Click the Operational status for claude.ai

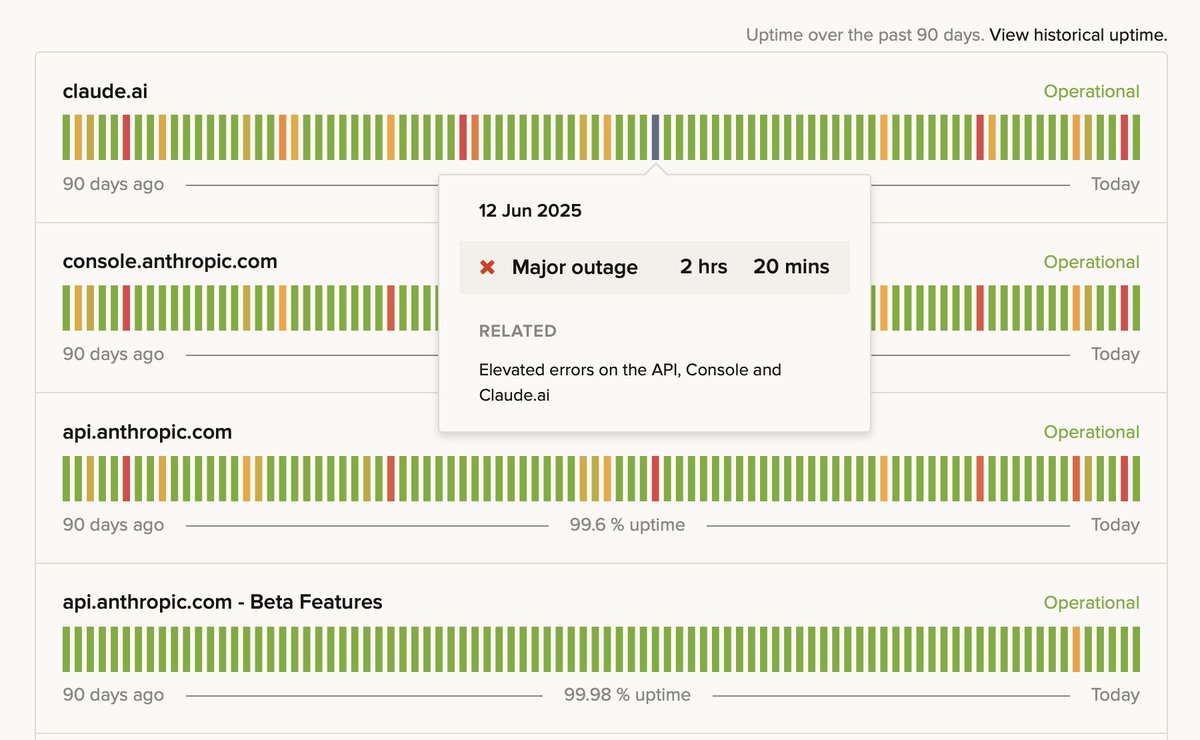pos(1091,91)
